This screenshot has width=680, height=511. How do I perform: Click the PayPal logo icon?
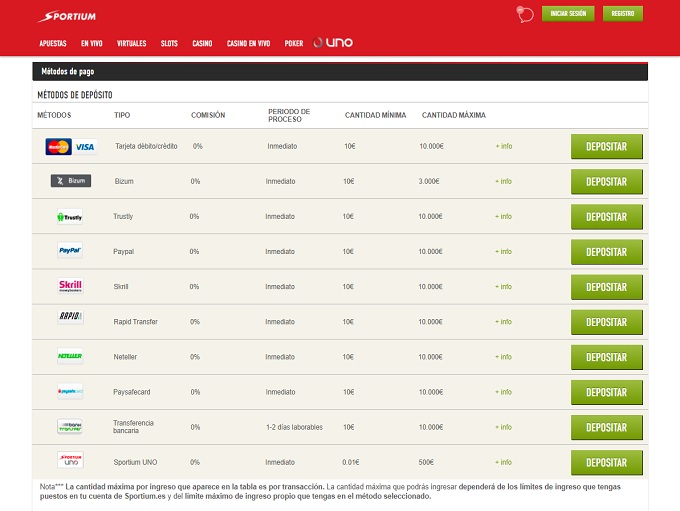(x=70, y=251)
